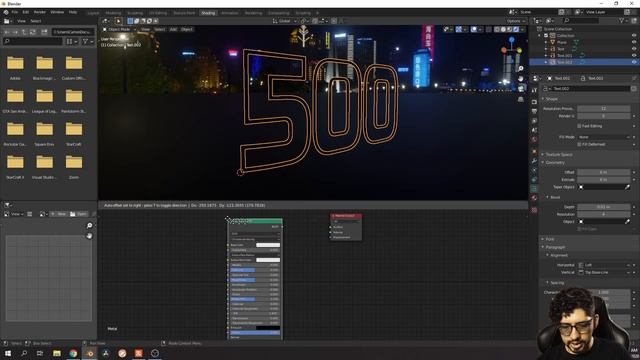Open the Render properties tab
640x360 pixels.
534,102
